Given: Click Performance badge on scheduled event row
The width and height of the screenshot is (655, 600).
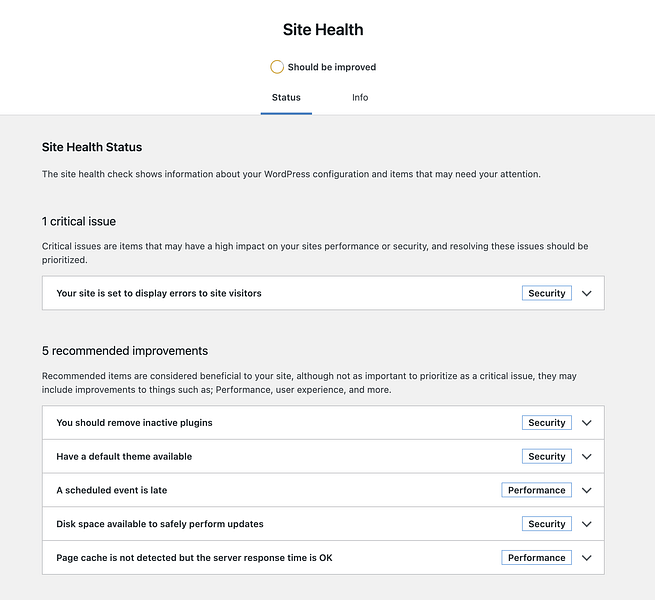Looking at the screenshot, I should [537, 491].
